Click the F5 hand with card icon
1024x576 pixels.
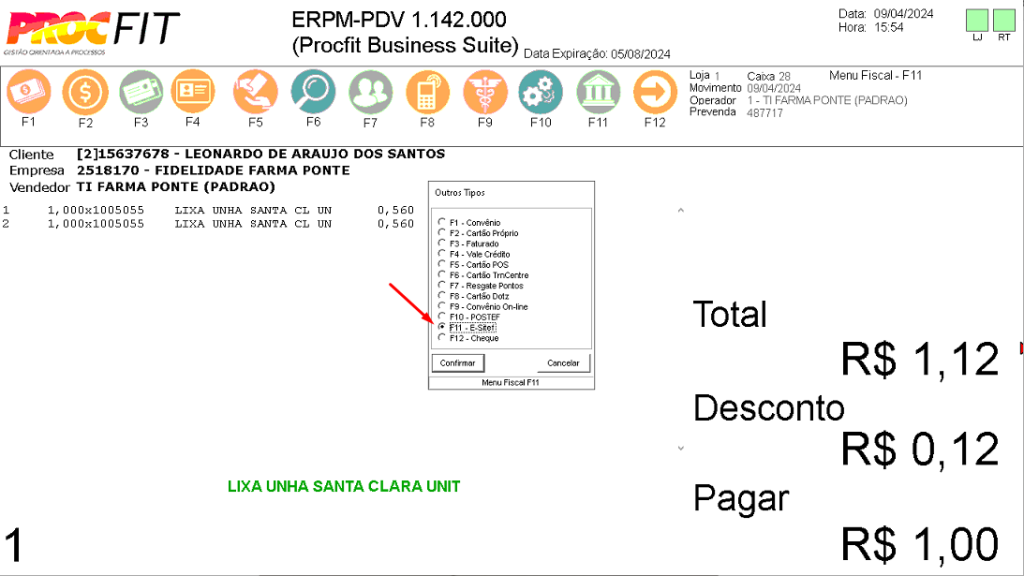tap(255, 92)
